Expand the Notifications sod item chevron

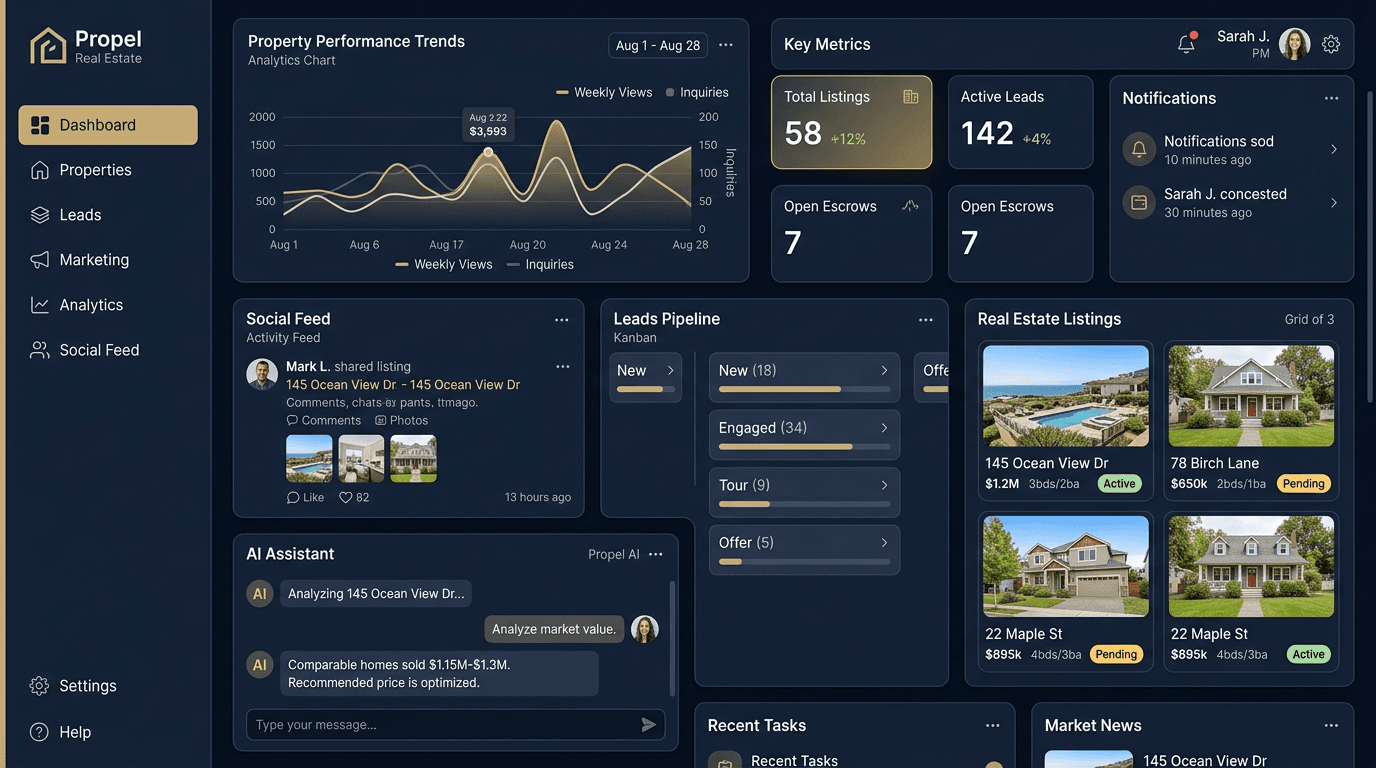pos(1334,150)
